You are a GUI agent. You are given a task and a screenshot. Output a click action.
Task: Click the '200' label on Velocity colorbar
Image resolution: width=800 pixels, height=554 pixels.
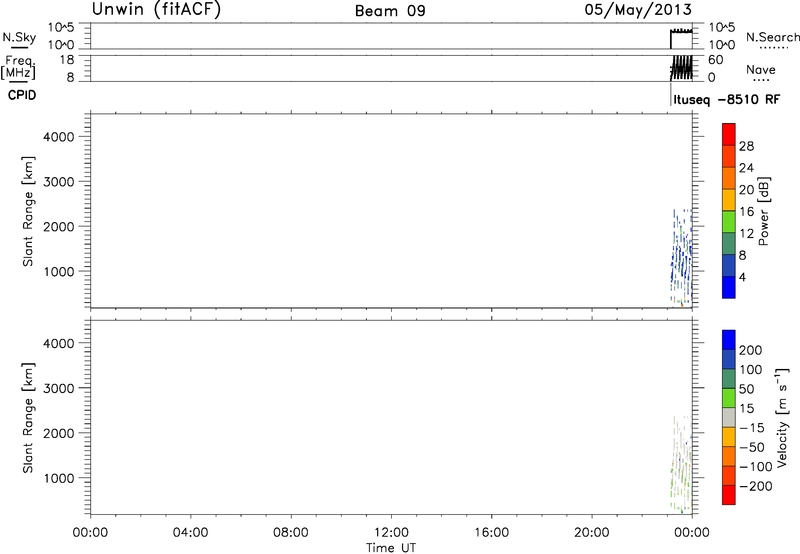coord(751,350)
